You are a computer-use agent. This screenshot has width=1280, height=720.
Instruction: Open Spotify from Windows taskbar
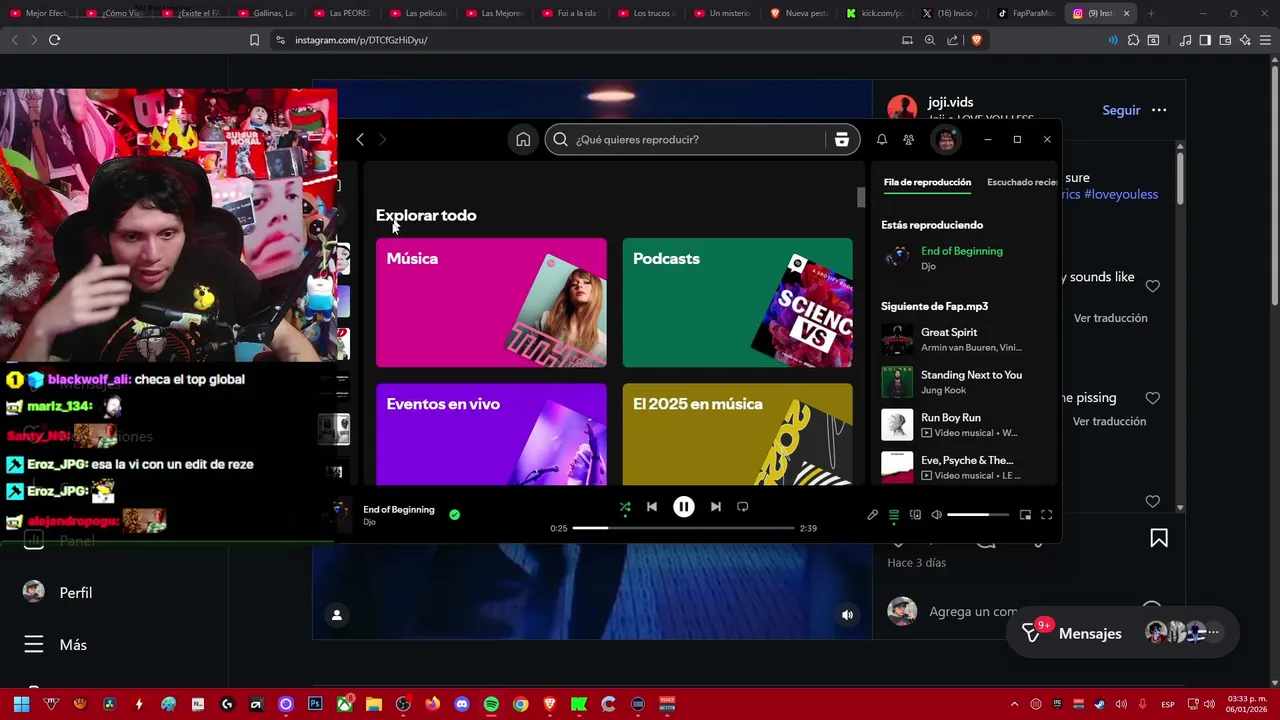[491, 704]
